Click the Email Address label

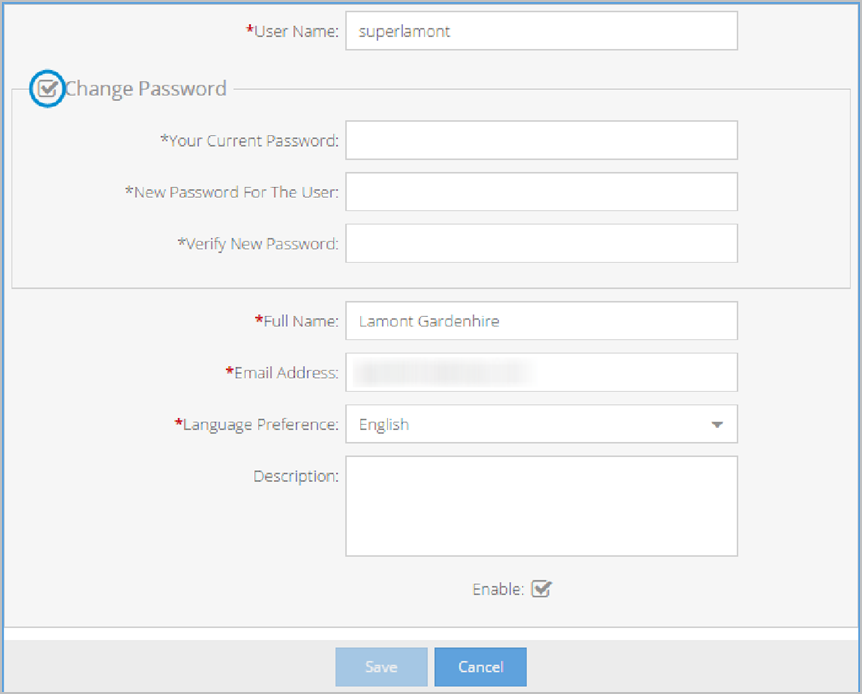tap(285, 373)
